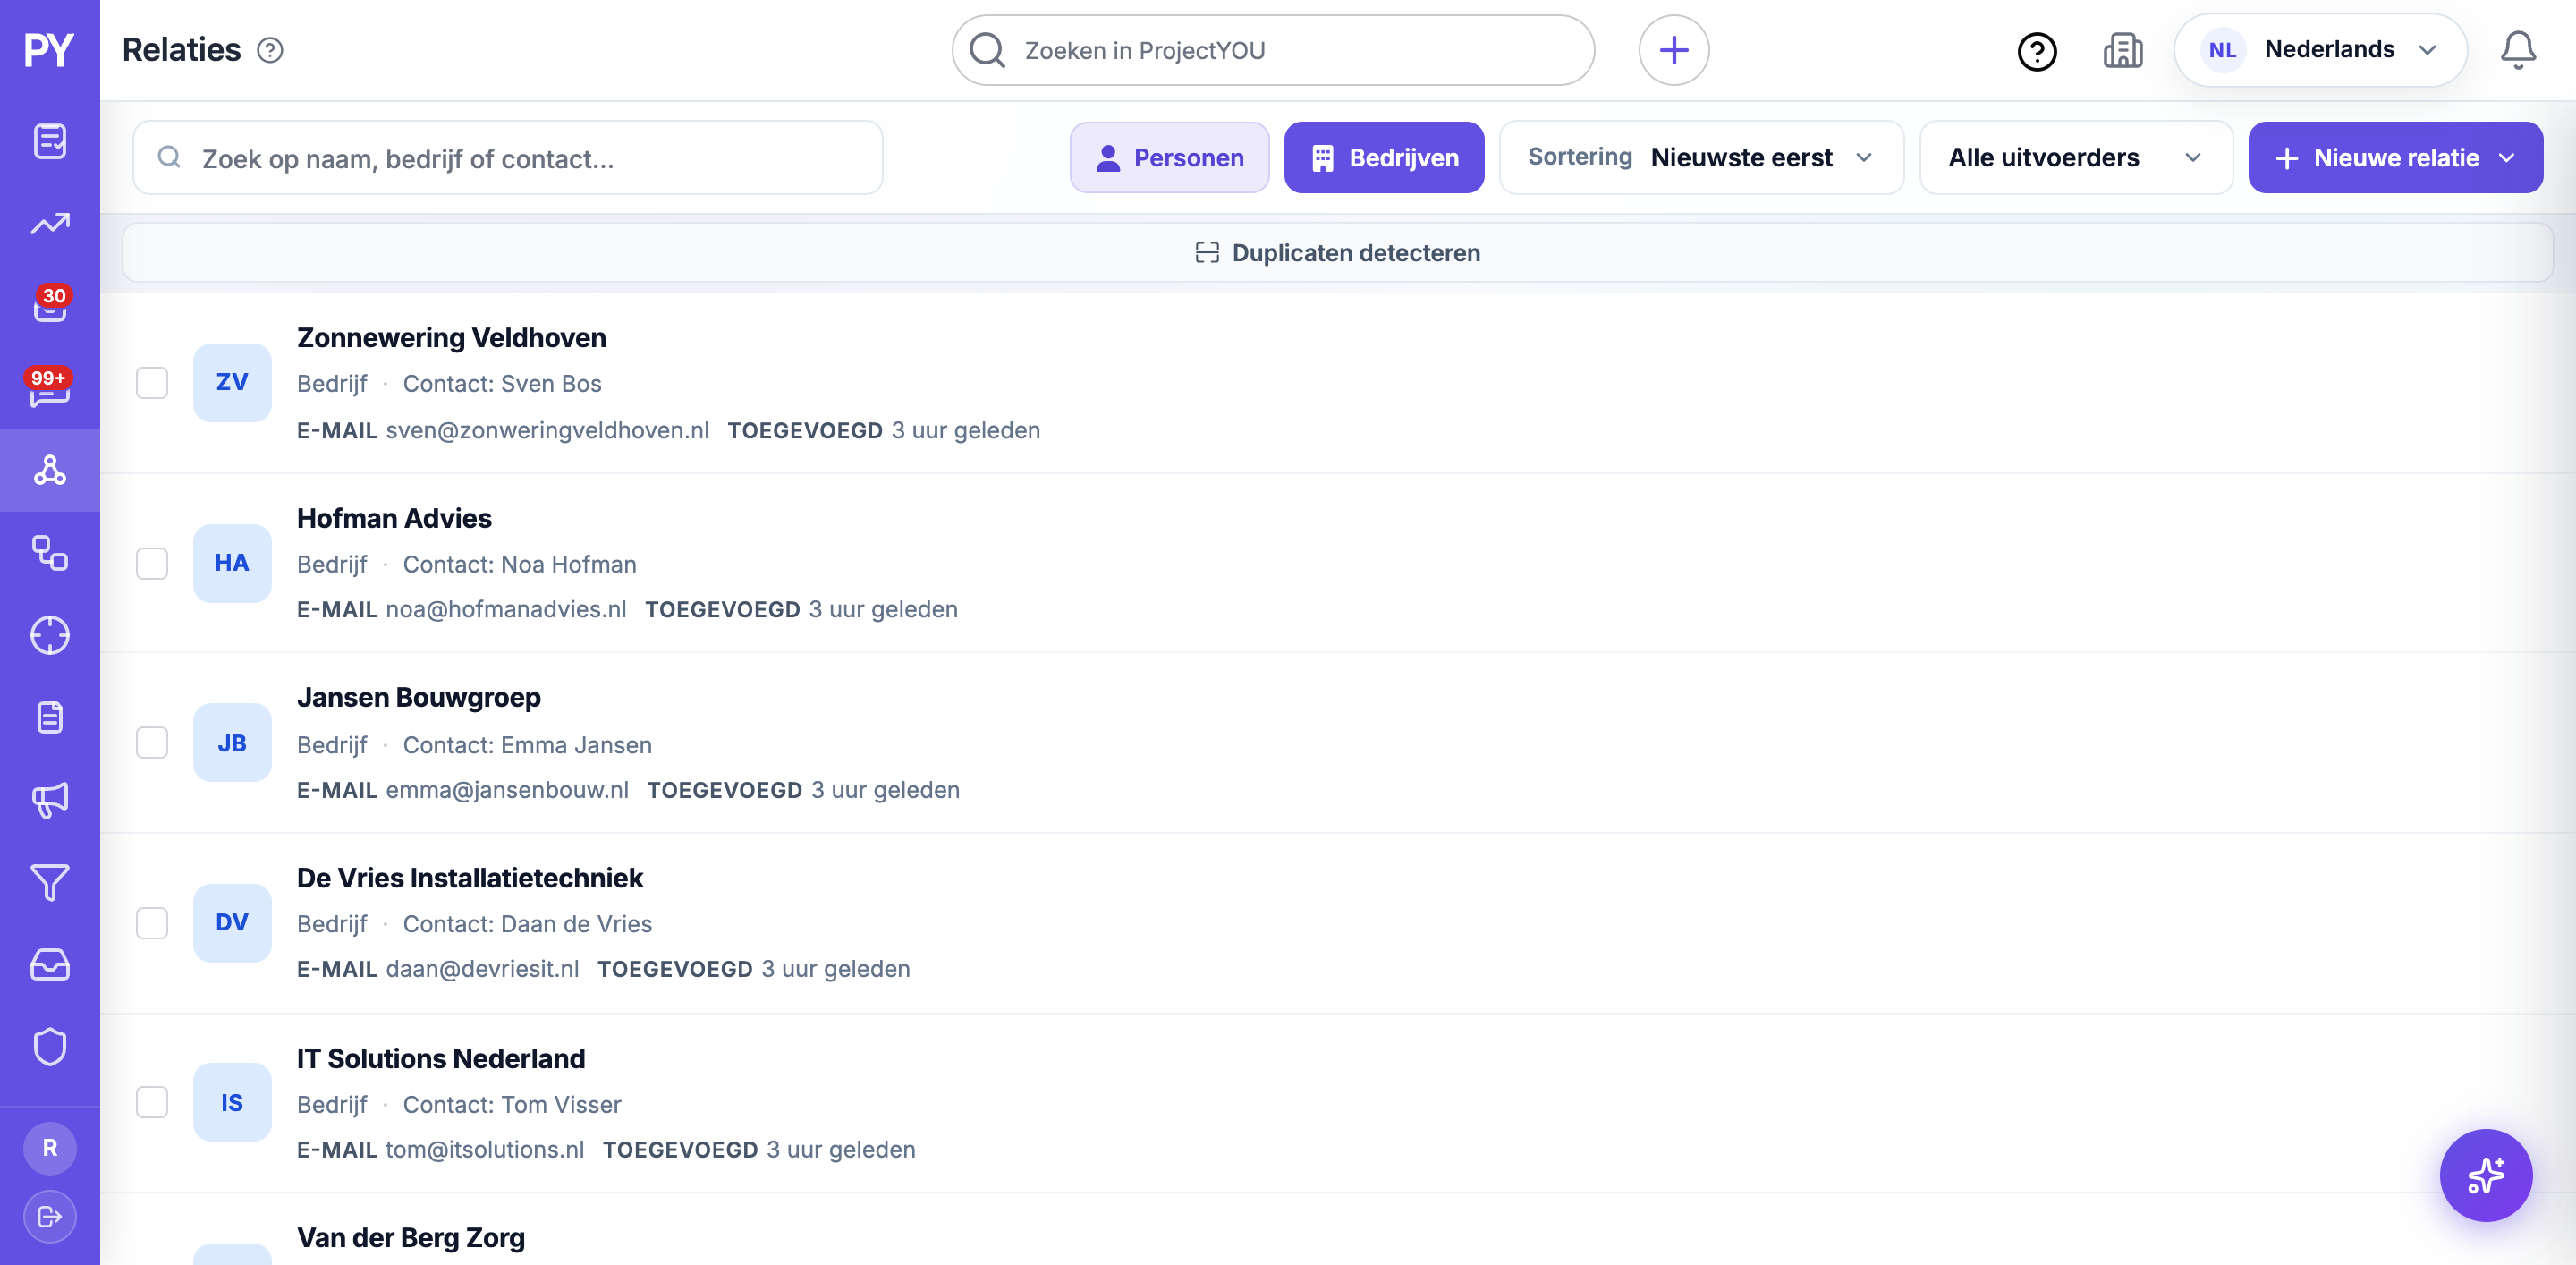Select the Jansen Bouwgroep checkbox
2576x1265 pixels.
[152, 743]
